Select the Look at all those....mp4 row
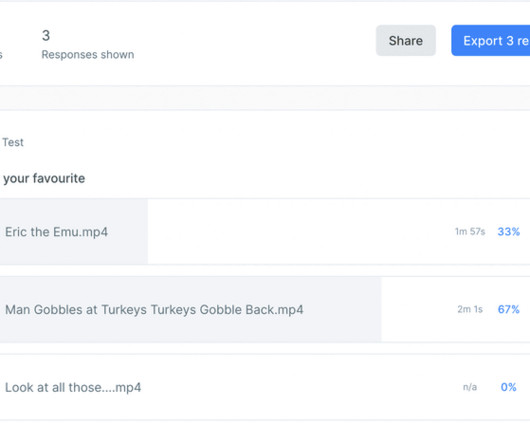Viewport: 530px width, 443px height. 265,387
